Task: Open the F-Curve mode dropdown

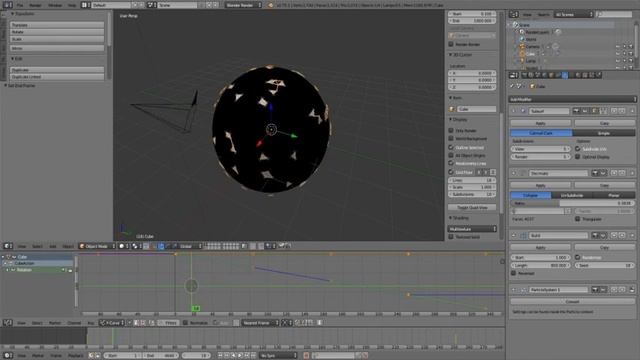Action: point(111,323)
